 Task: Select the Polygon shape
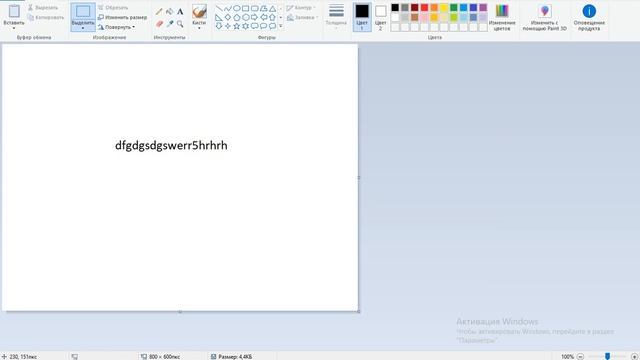coord(264,8)
